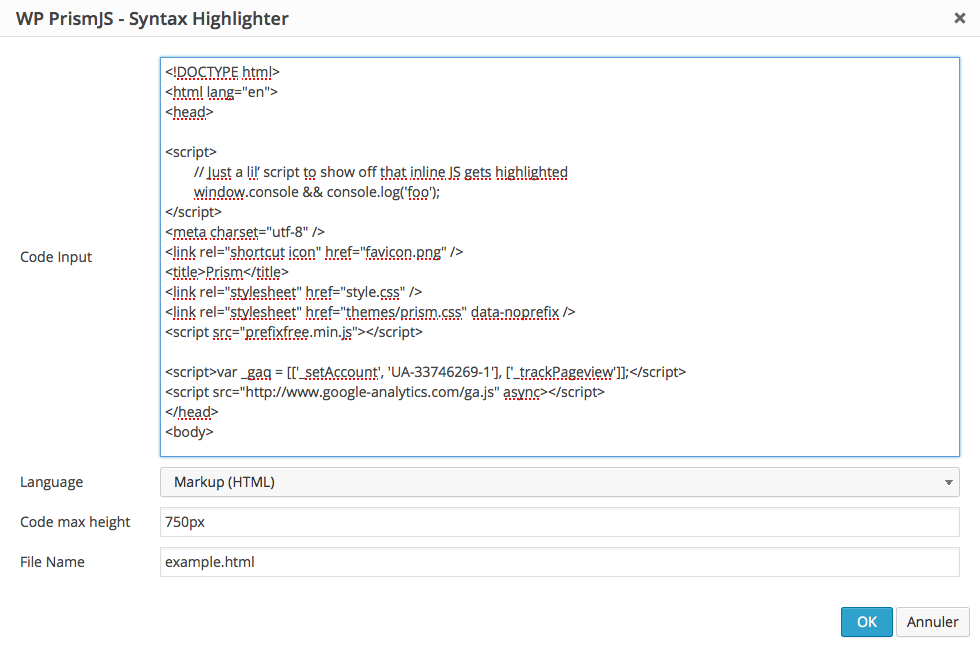980x648 pixels.
Task: Click the closing </head> line
Action: click(192, 412)
